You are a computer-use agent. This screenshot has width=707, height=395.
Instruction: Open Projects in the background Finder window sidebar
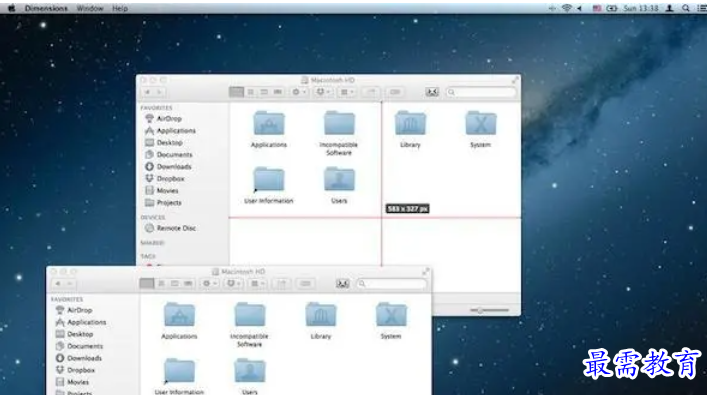pyautogui.click(x=163, y=203)
